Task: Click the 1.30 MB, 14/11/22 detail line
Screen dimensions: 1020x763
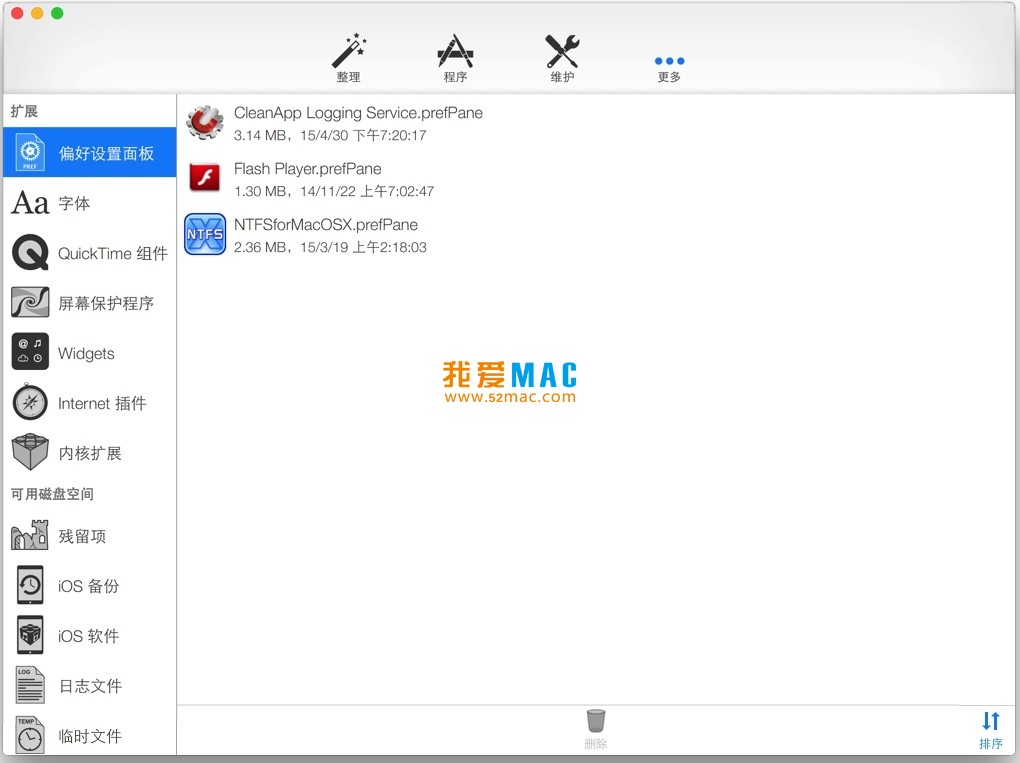Action: point(334,191)
